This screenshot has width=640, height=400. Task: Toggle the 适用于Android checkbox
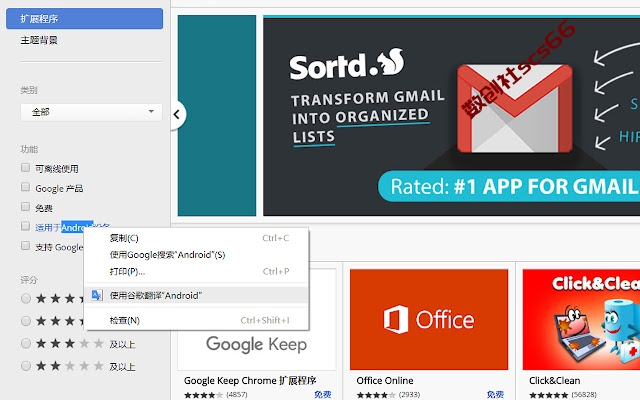click(x=25, y=226)
